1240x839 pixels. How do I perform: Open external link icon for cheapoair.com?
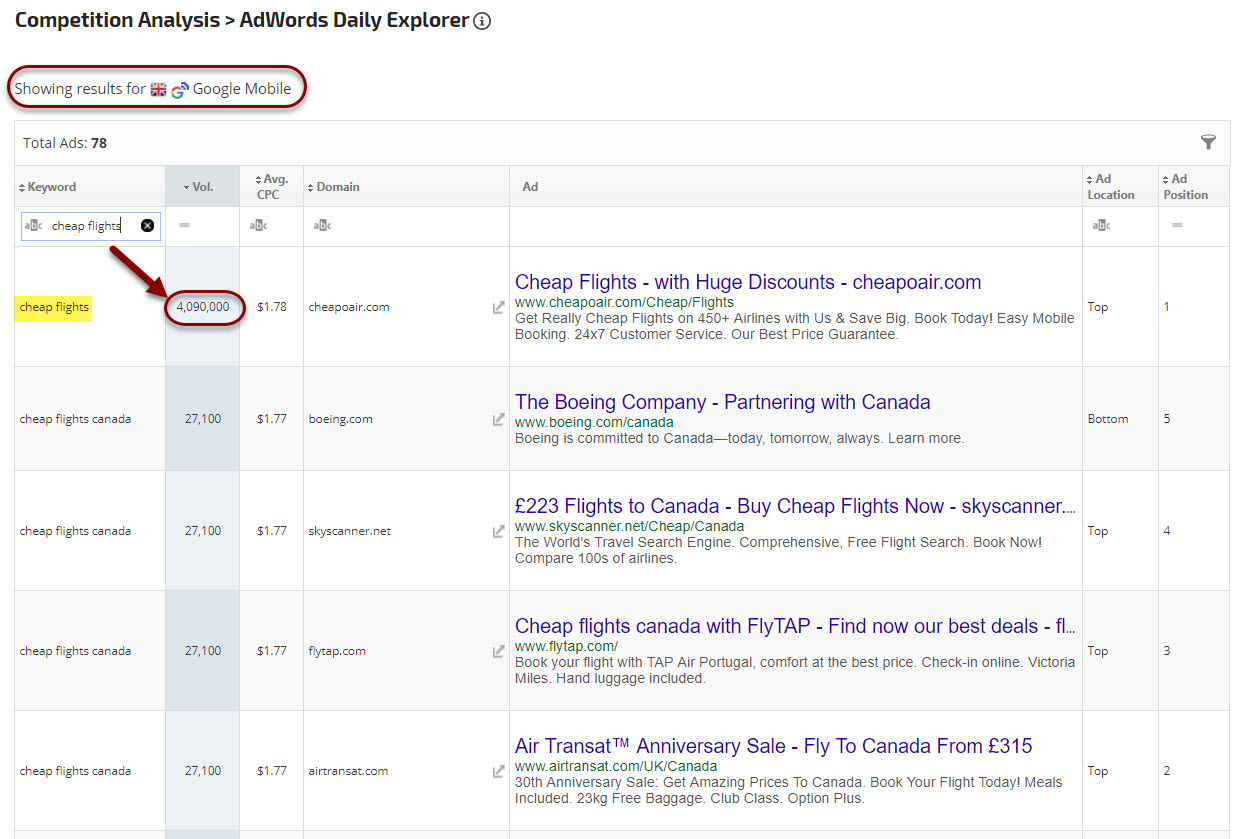tap(498, 307)
